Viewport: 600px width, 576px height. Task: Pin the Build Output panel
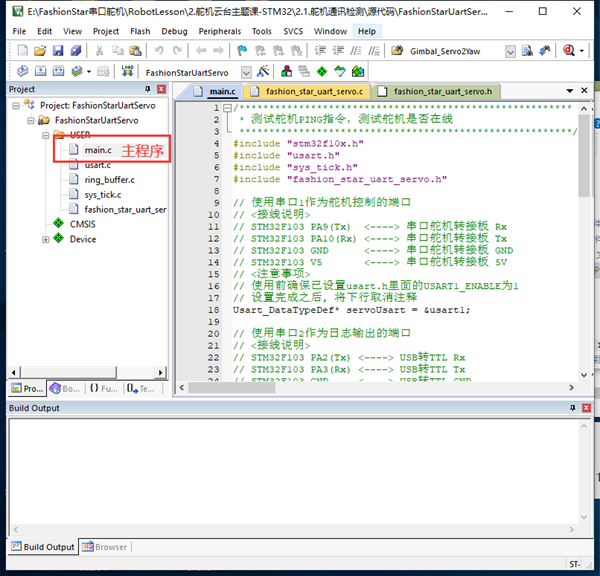click(x=572, y=408)
